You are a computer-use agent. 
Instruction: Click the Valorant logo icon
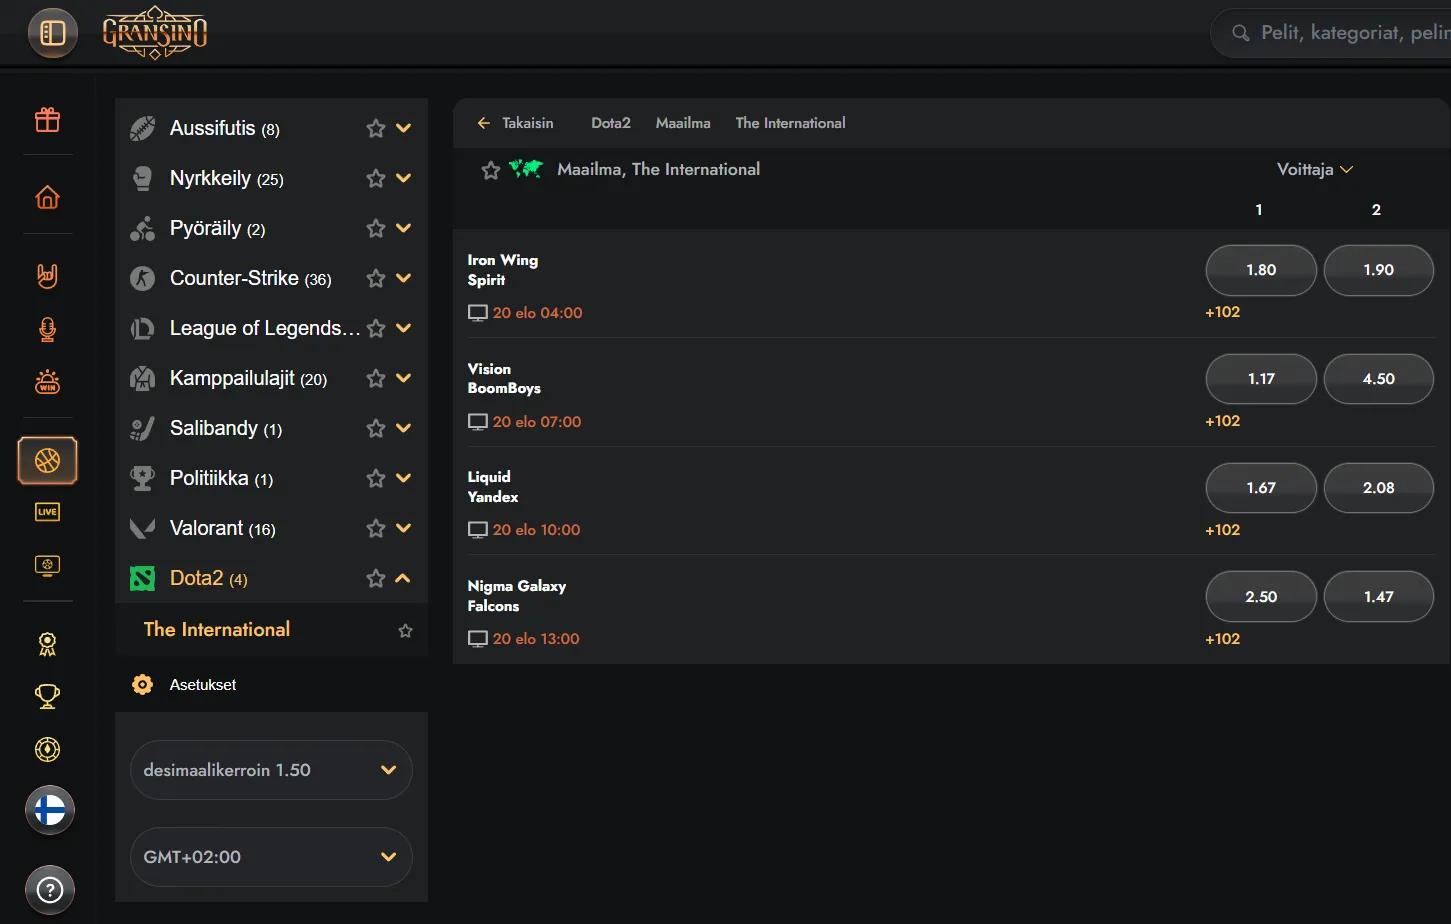(x=143, y=528)
